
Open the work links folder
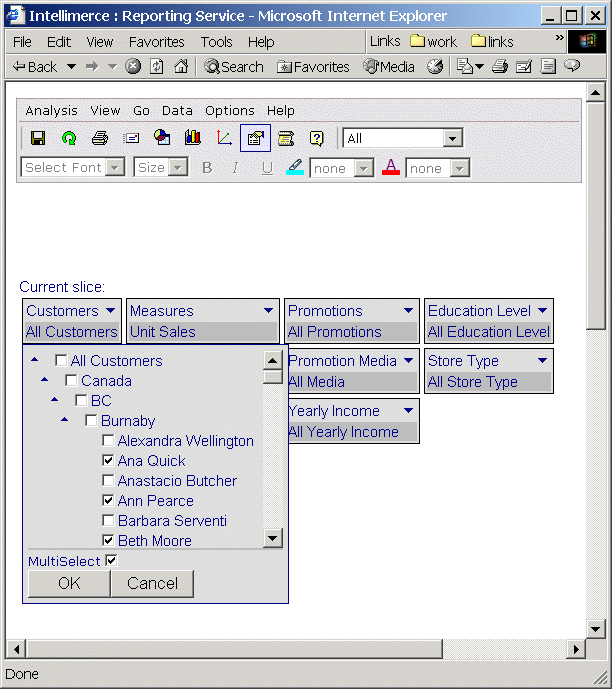tap(433, 42)
